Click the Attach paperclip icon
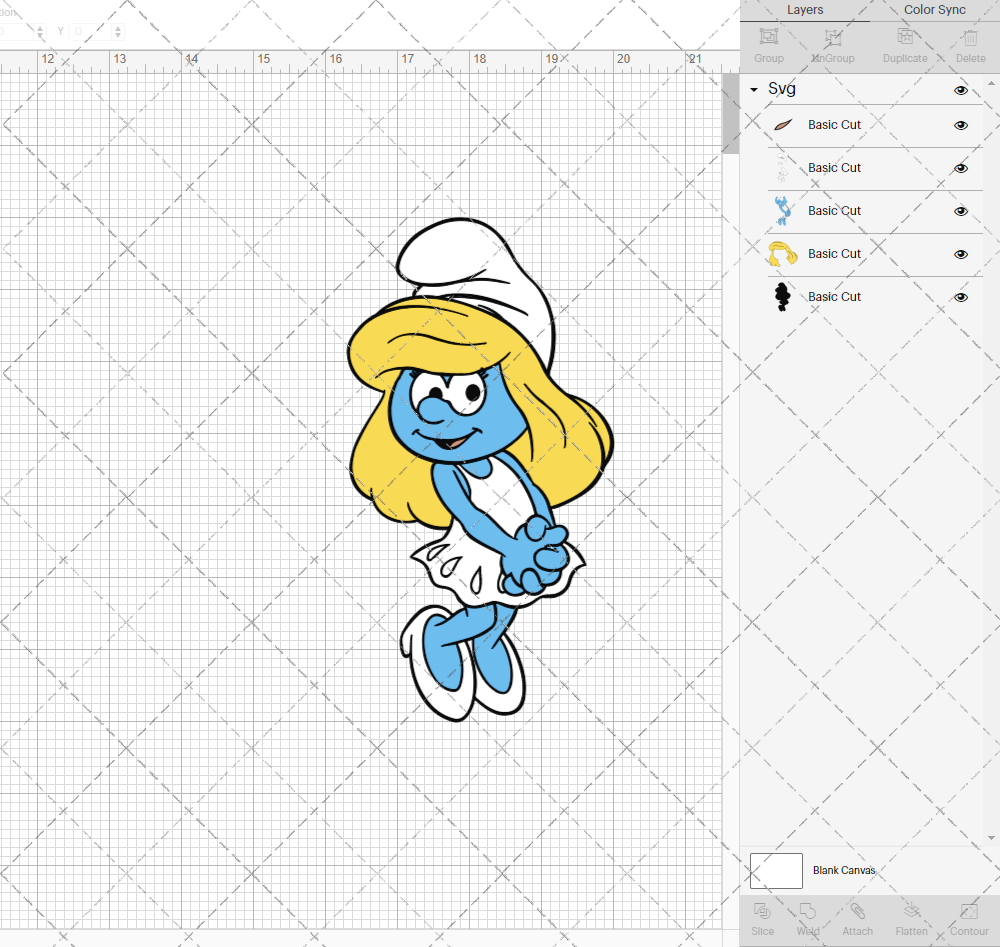 (857, 911)
